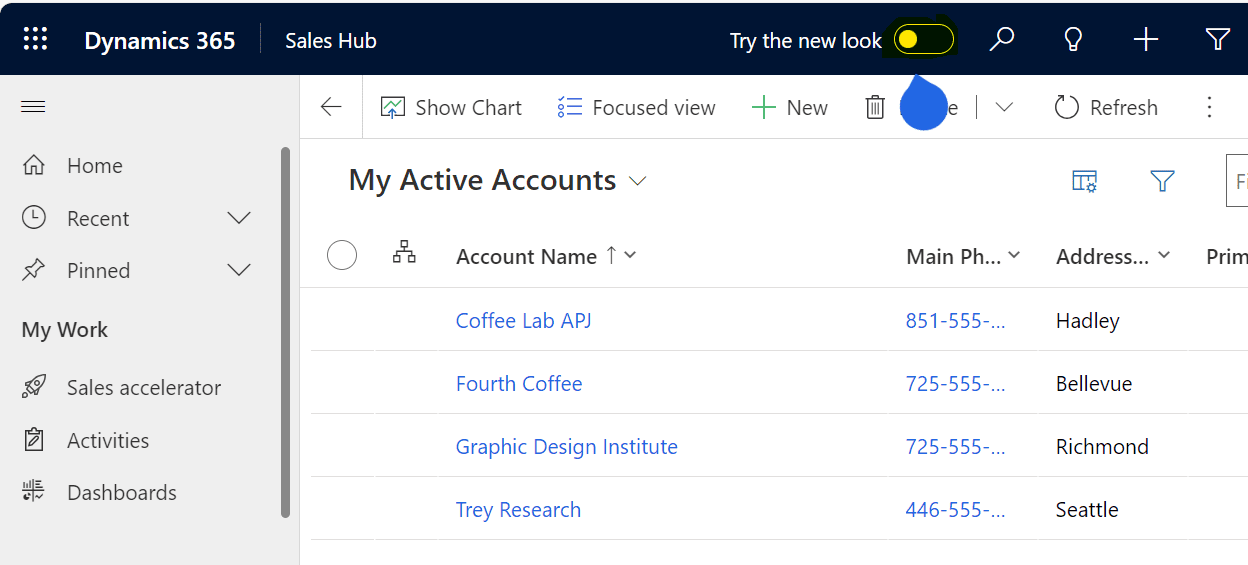Image resolution: width=1248 pixels, height=565 pixels.
Task: Collapse the sitemap with hamburger icon
Action: pyautogui.click(x=33, y=106)
